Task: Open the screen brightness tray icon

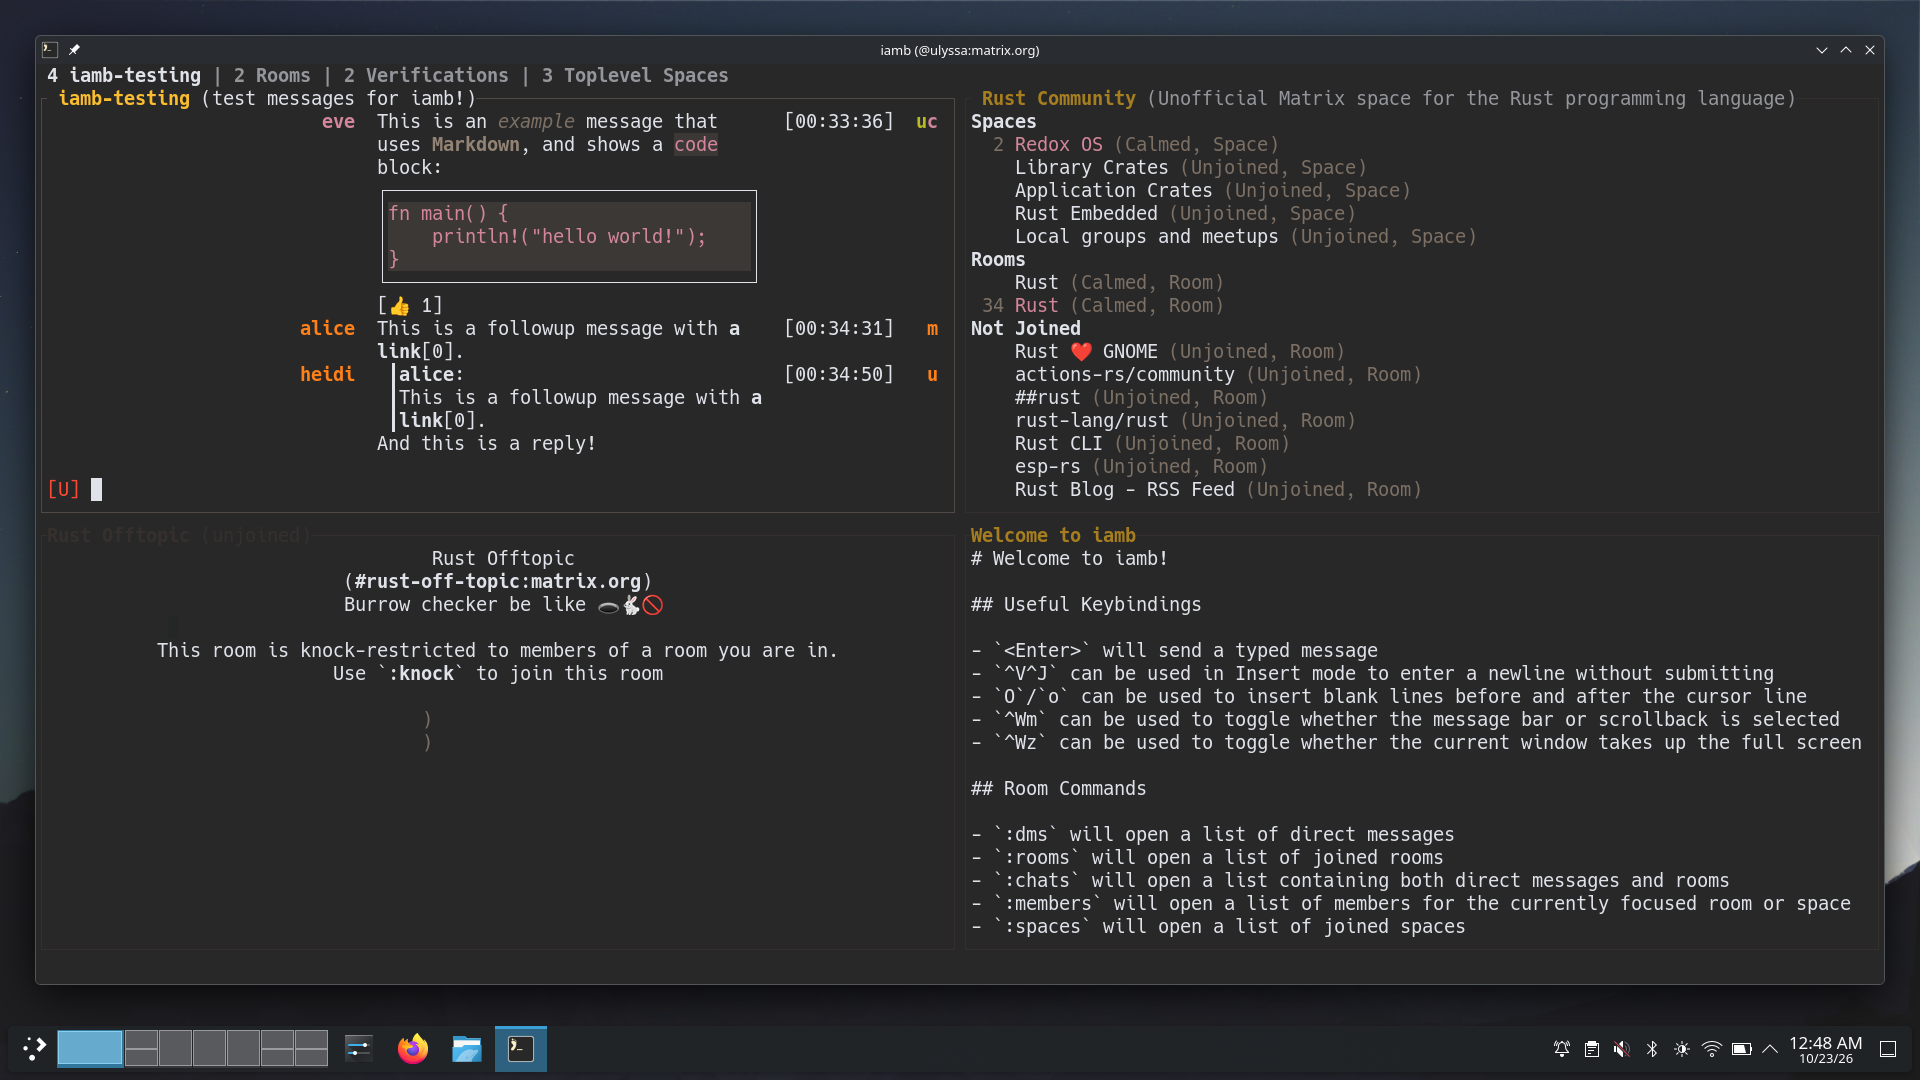Action: click(1682, 1049)
